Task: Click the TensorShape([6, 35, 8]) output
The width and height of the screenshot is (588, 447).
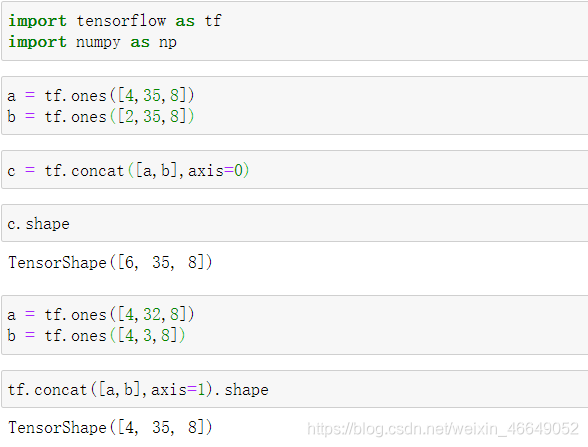Action: coord(110,262)
